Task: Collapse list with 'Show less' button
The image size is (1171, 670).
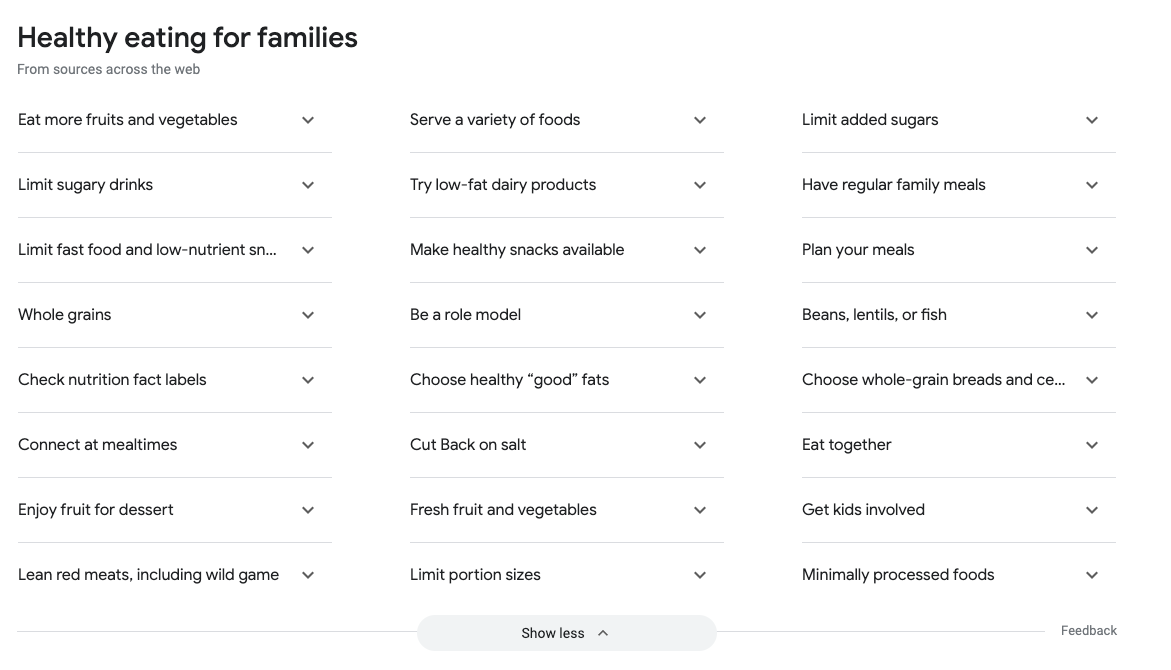Action: pos(566,633)
